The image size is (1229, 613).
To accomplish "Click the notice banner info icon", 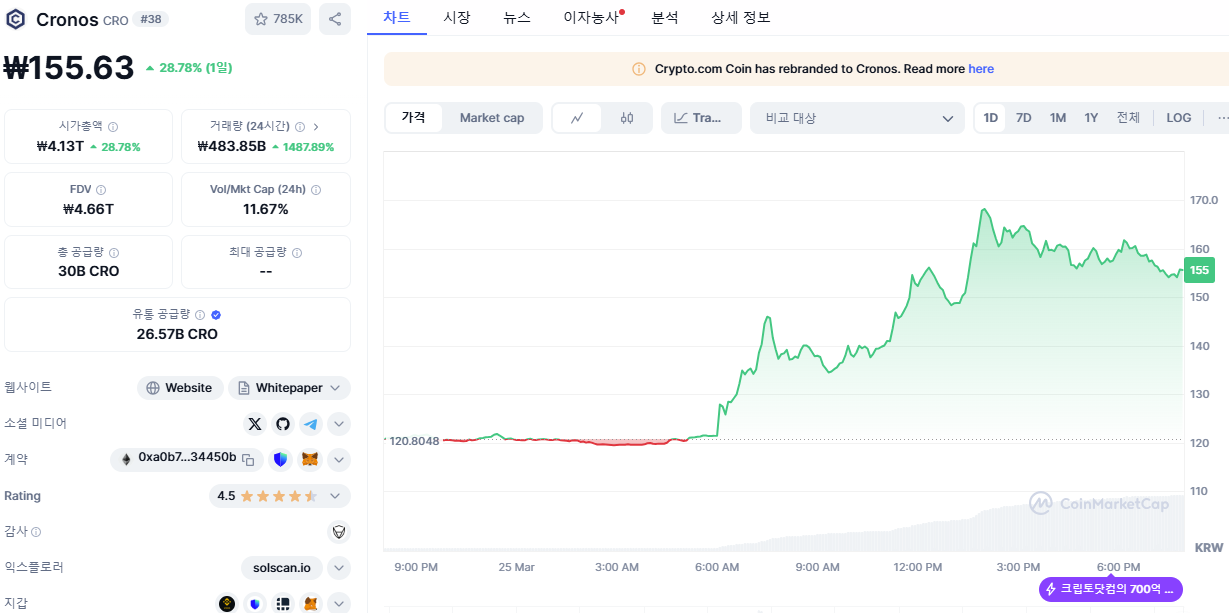I will click(x=639, y=69).
